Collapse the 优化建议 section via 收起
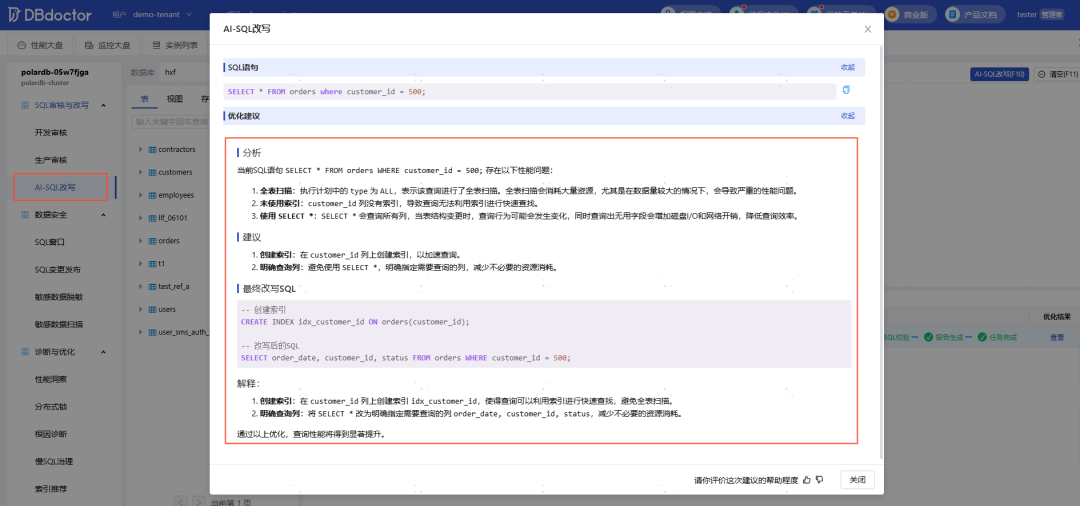 point(847,116)
